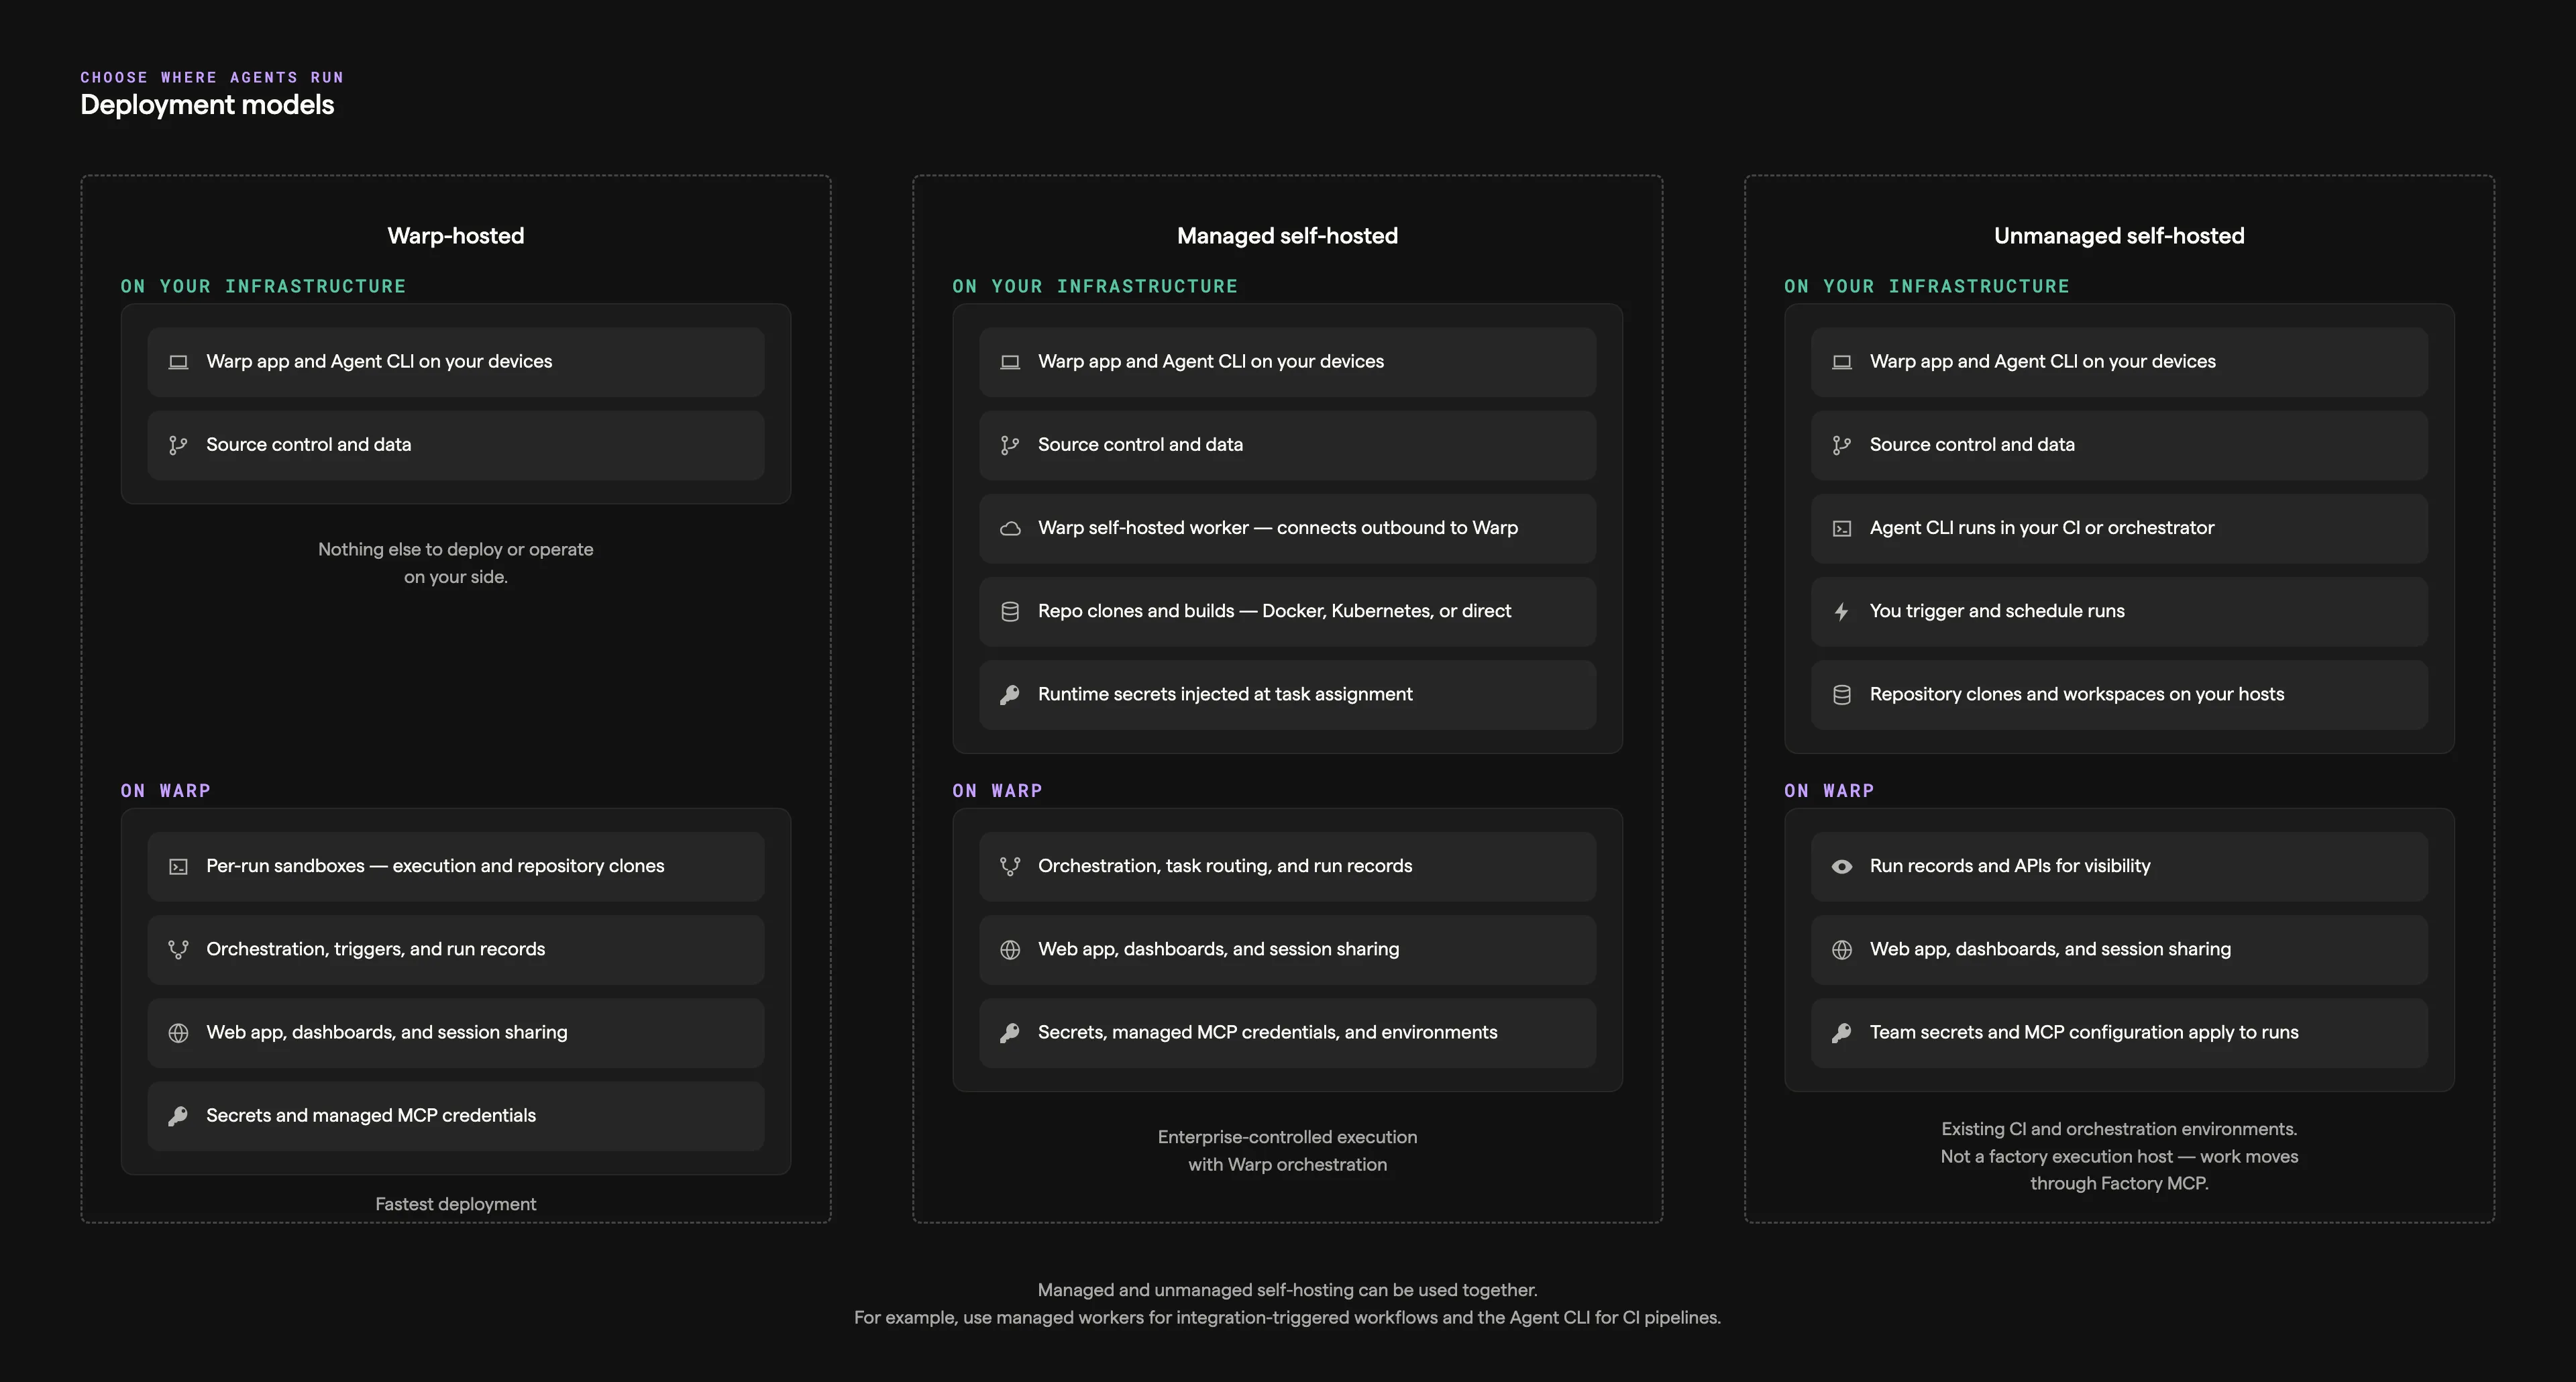Click ON WARP label in Warp-hosted column
This screenshot has width=2576, height=1382.
pyautogui.click(x=166, y=791)
